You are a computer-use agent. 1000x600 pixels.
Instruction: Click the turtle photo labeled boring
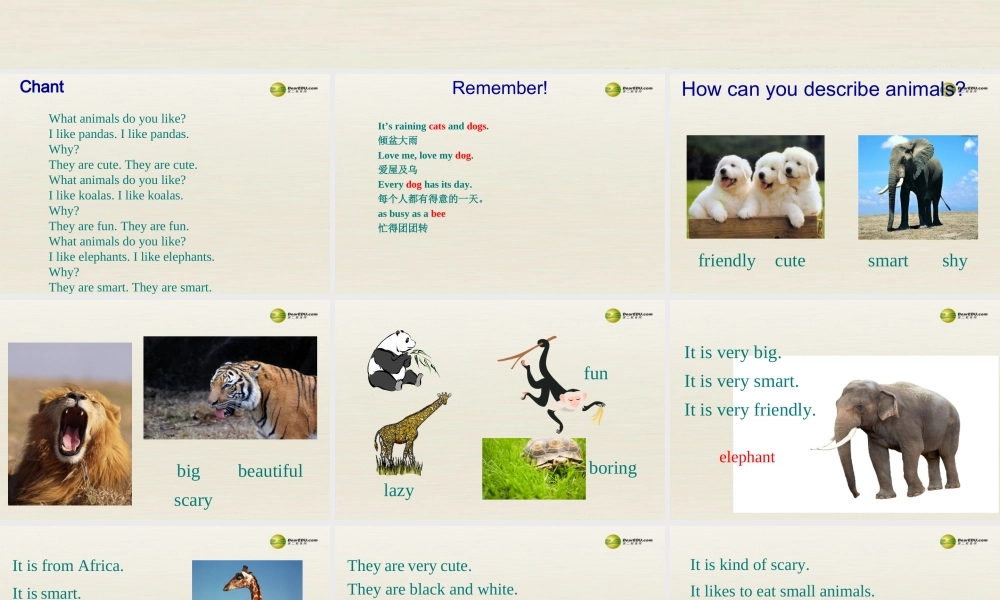tap(533, 468)
